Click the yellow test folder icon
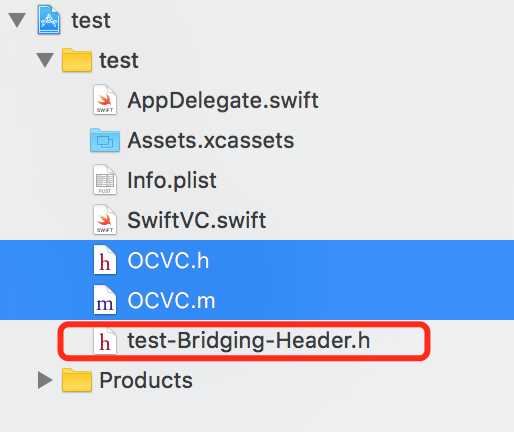 click(x=77, y=60)
